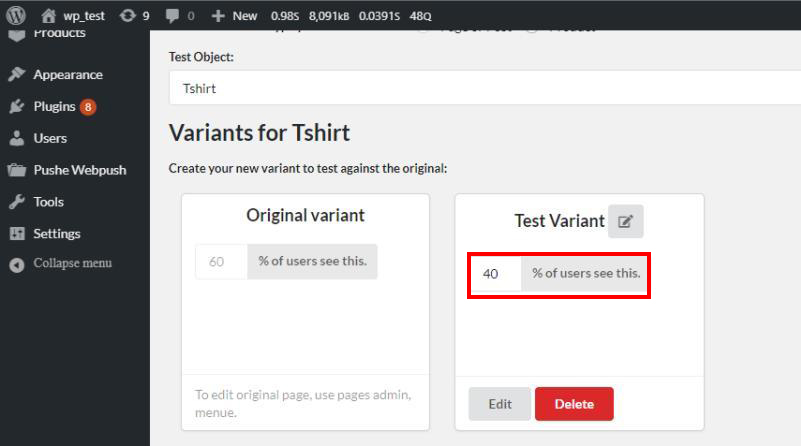
Task: Click the orange Plugins update badge 8
Action: [88, 107]
